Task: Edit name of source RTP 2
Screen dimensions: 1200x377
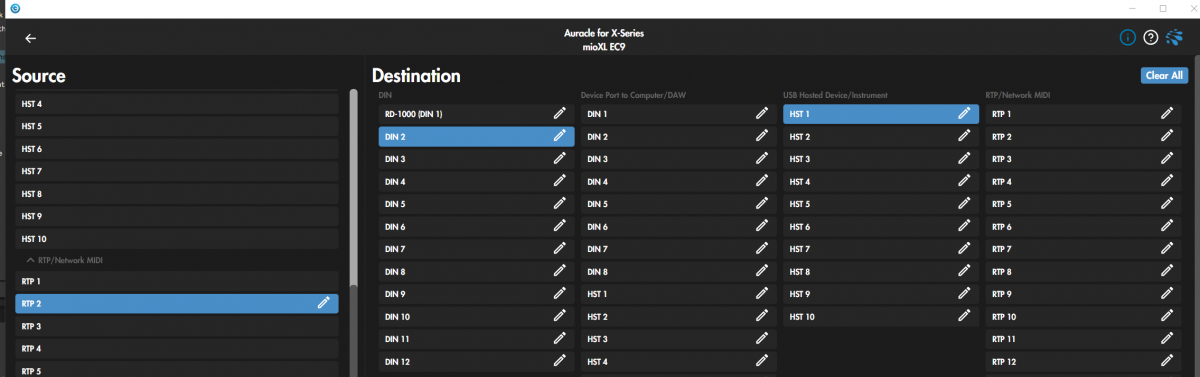Action: tap(323, 302)
